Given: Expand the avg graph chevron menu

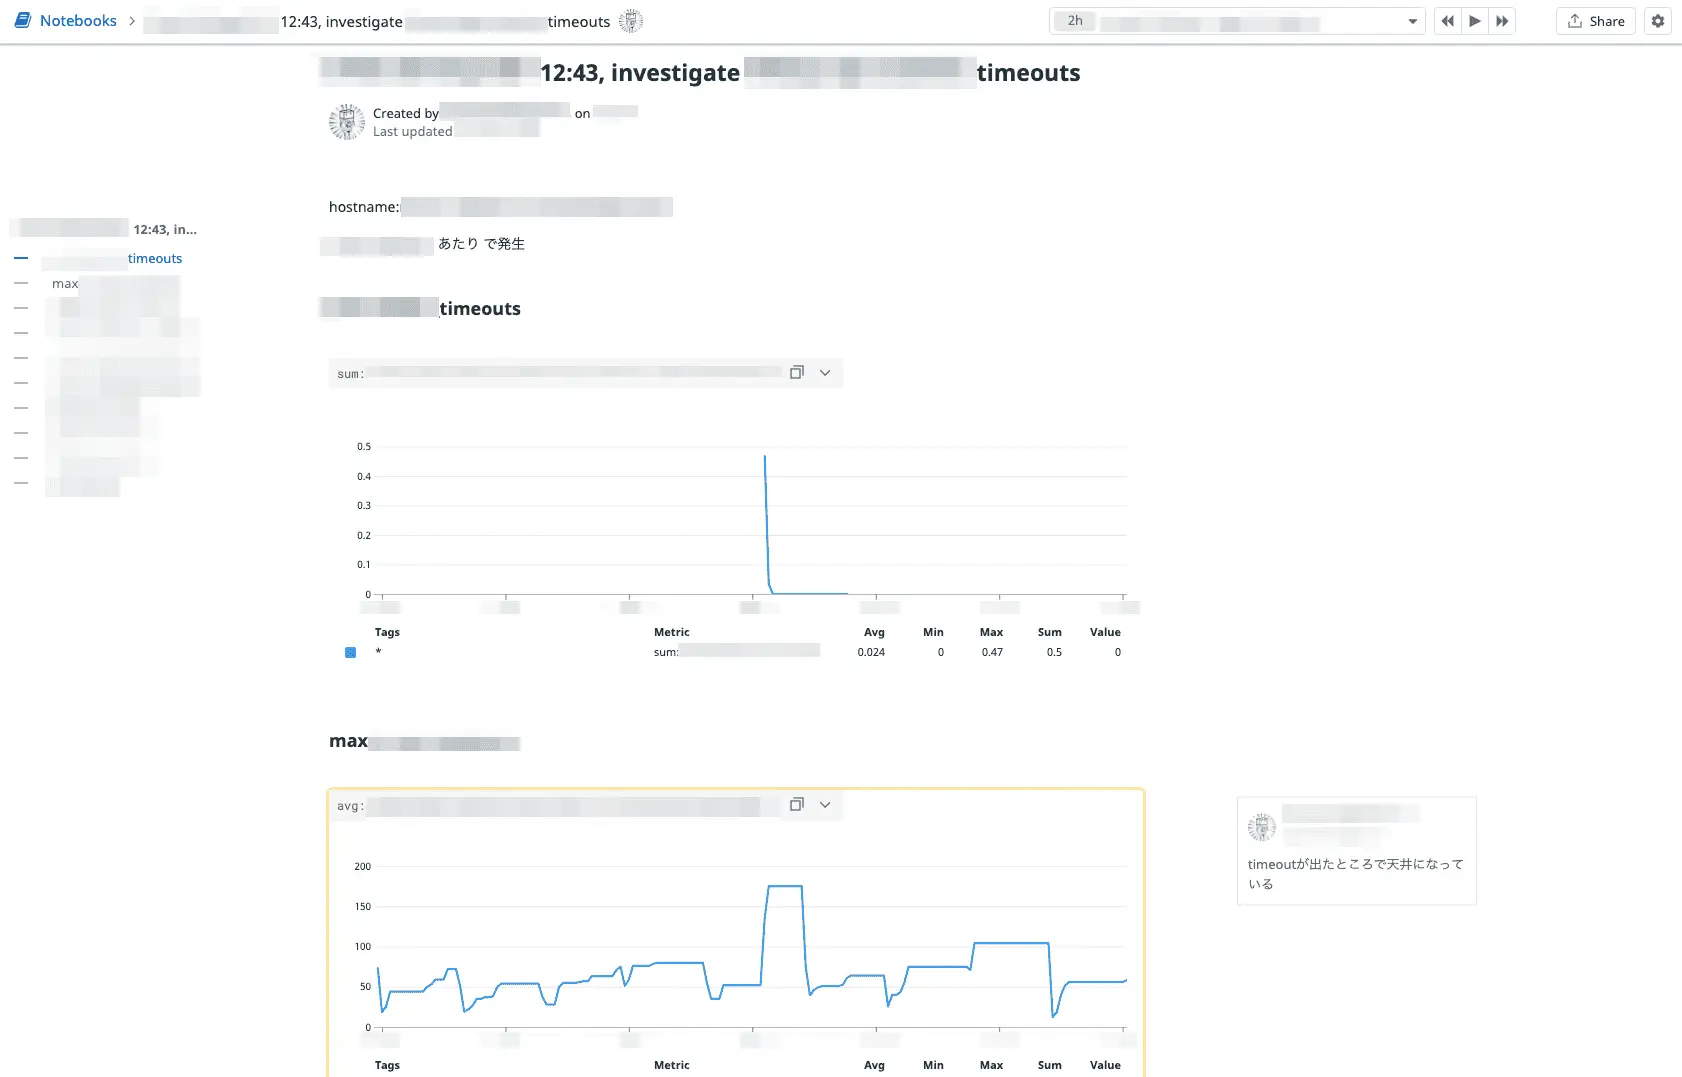Looking at the screenshot, I should click(x=825, y=805).
